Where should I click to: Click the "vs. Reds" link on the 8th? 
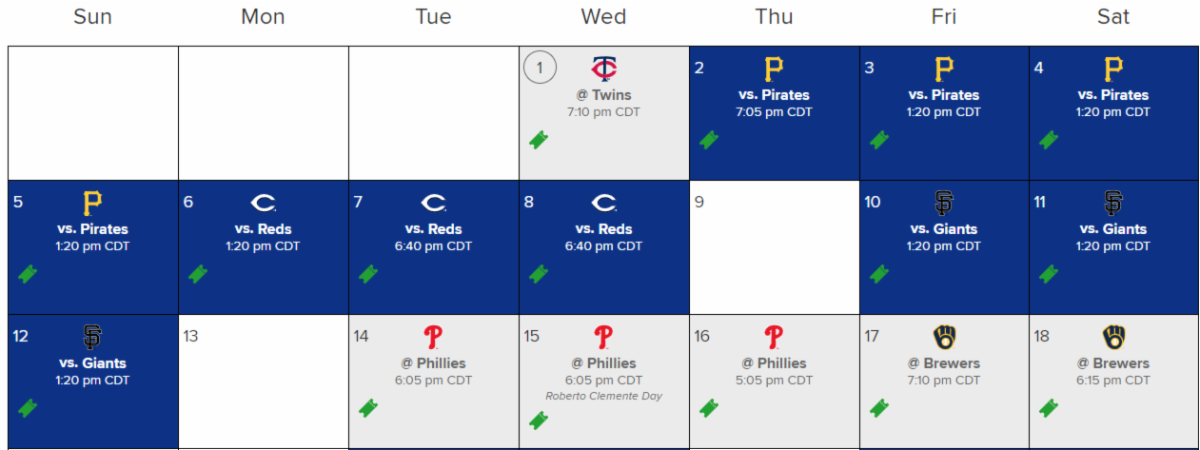point(603,229)
